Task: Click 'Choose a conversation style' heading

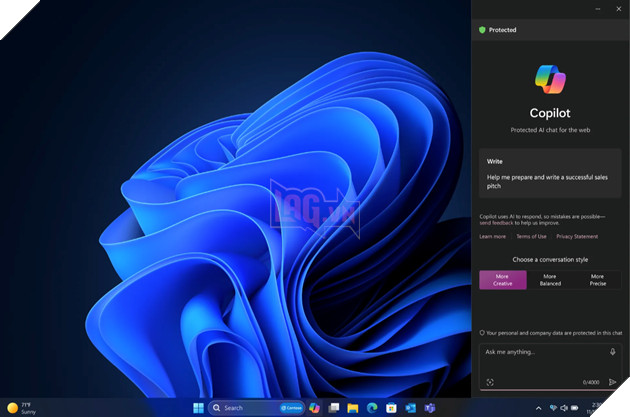Action: coord(550,260)
